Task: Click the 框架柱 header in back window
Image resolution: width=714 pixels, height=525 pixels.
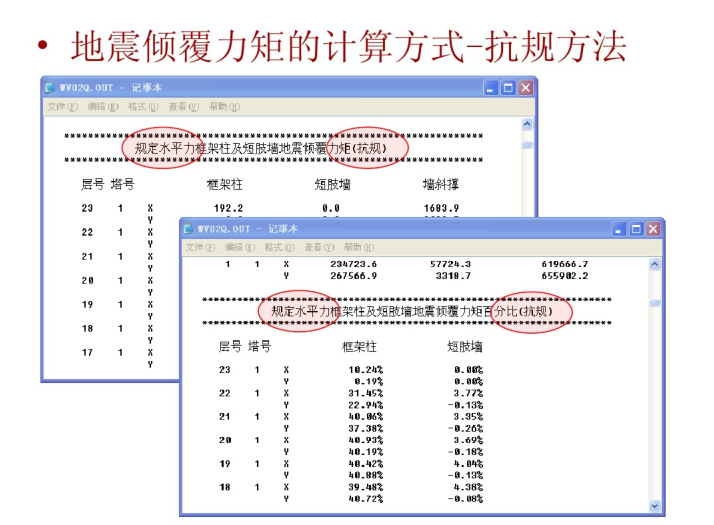Action: (x=224, y=184)
